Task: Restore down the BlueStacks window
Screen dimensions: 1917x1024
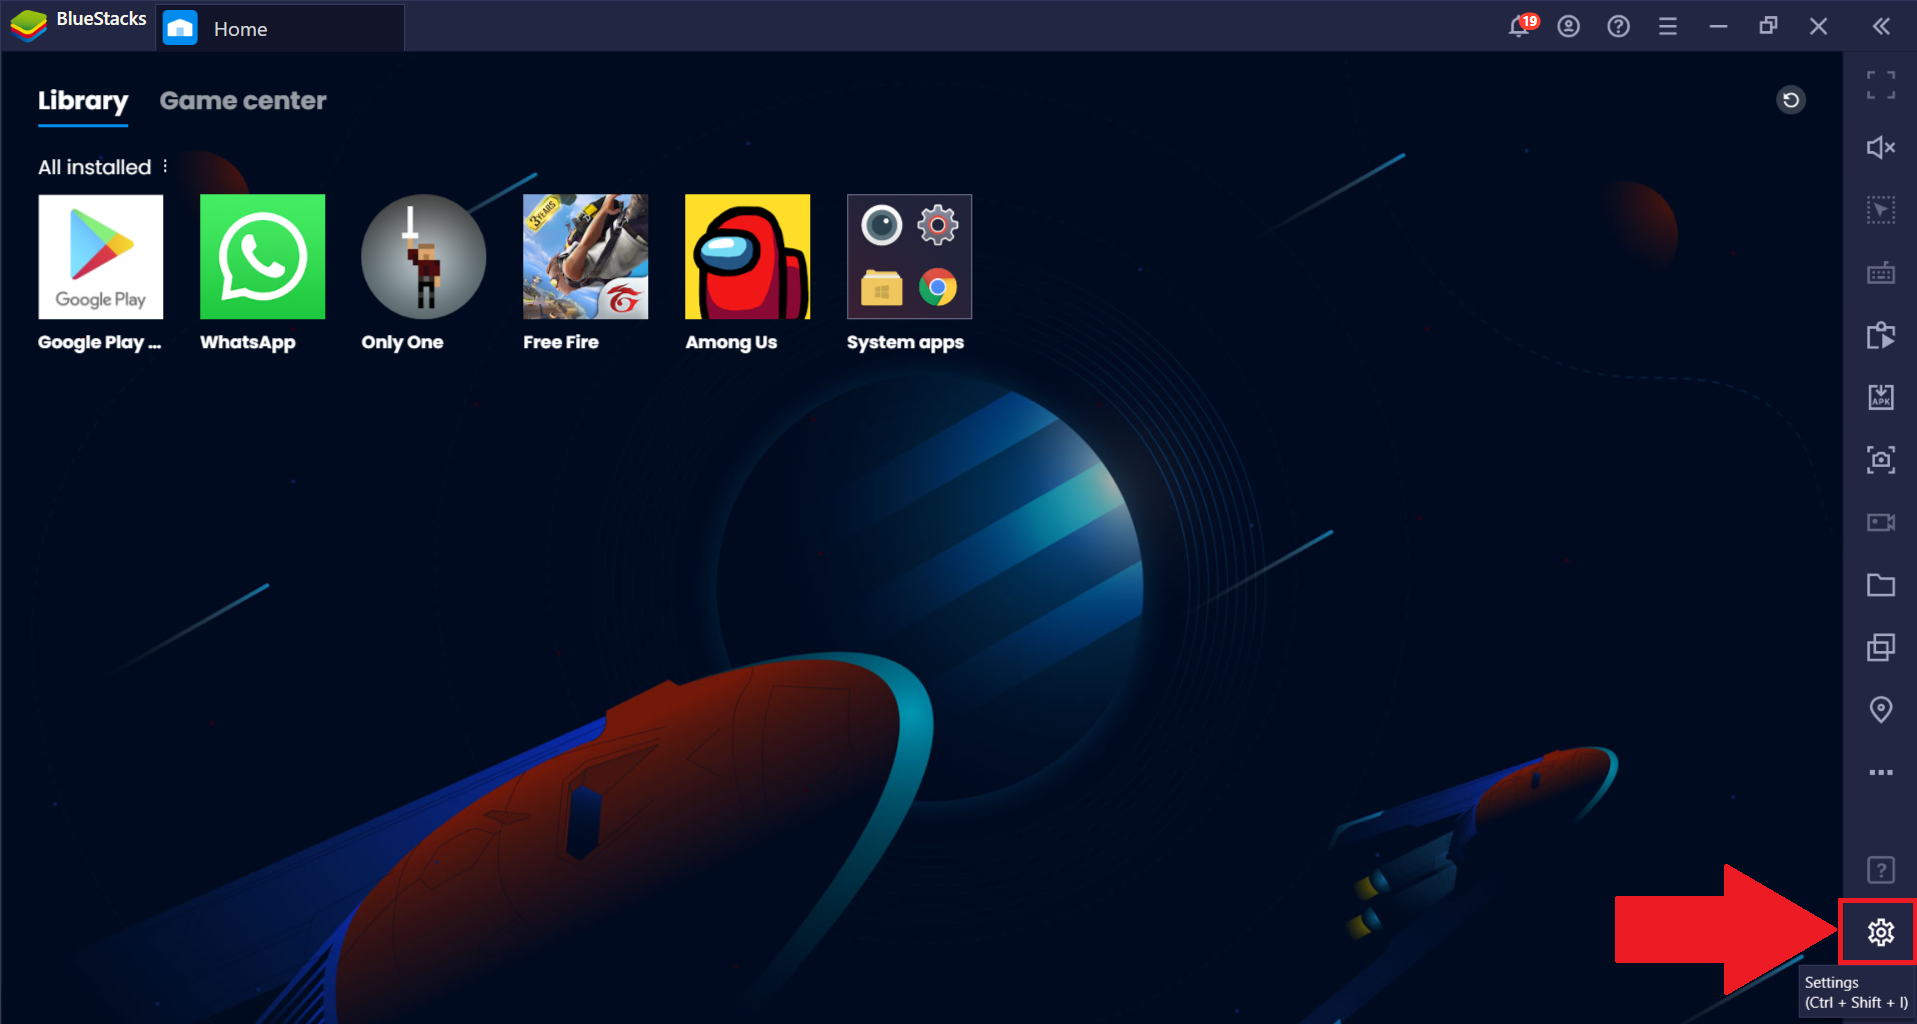Action: point(1768,26)
